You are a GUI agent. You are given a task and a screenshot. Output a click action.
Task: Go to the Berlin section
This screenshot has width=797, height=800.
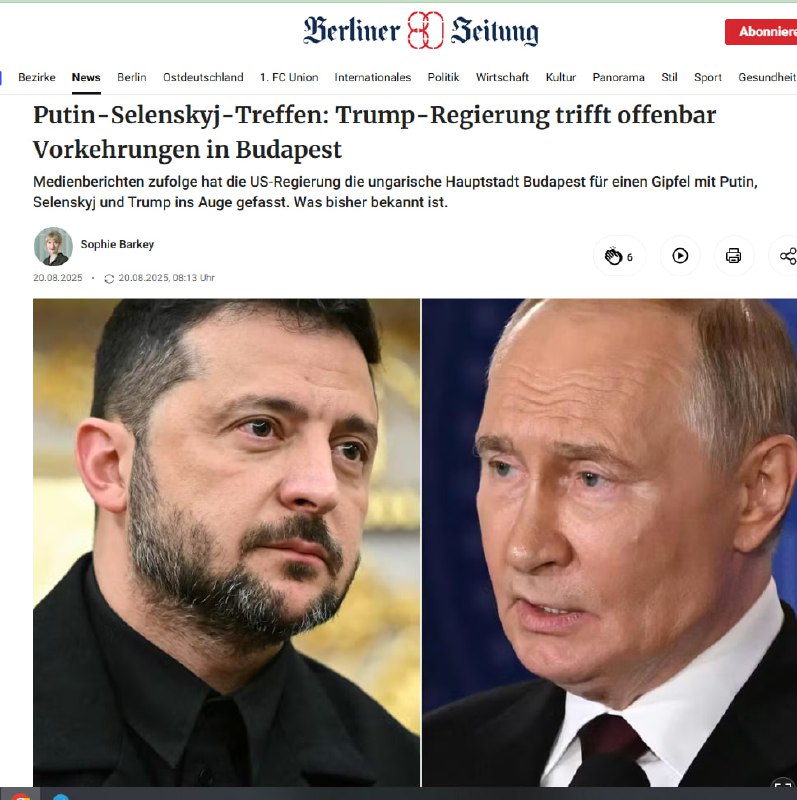point(132,77)
